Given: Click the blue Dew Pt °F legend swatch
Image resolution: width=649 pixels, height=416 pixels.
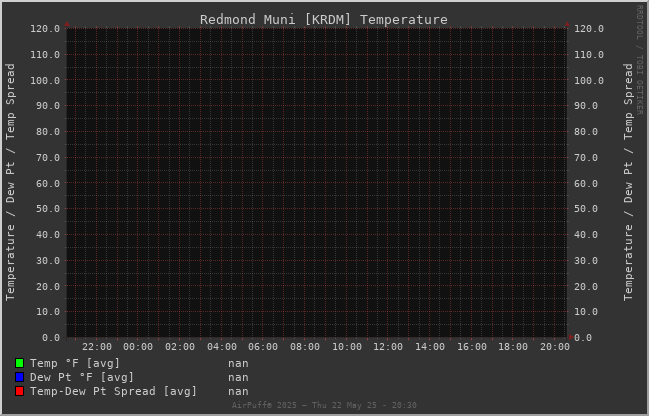Looking at the screenshot, I should click(x=19, y=377).
